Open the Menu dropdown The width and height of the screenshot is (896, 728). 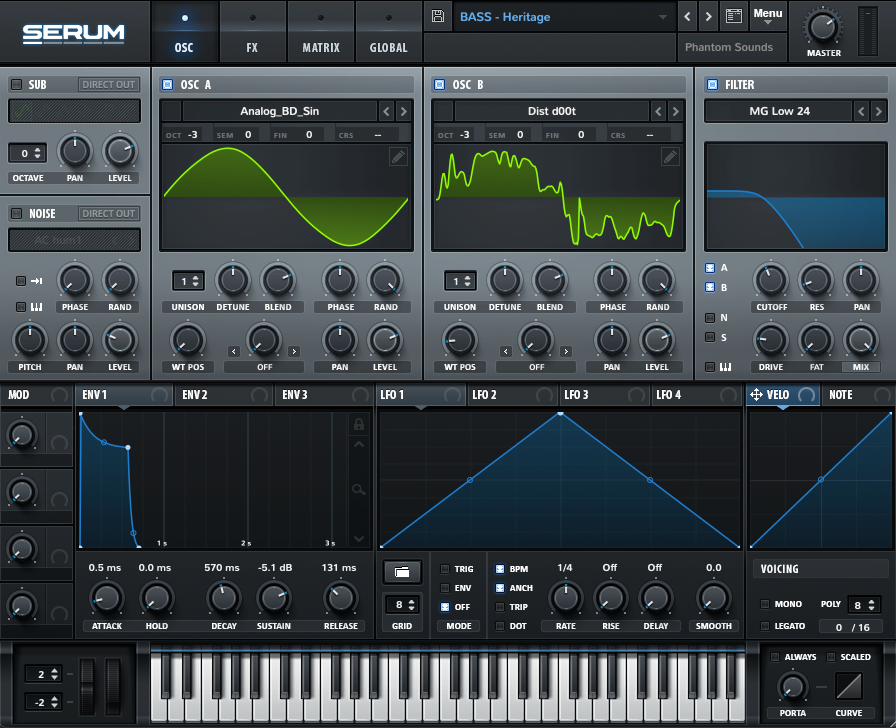[x=768, y=16]
